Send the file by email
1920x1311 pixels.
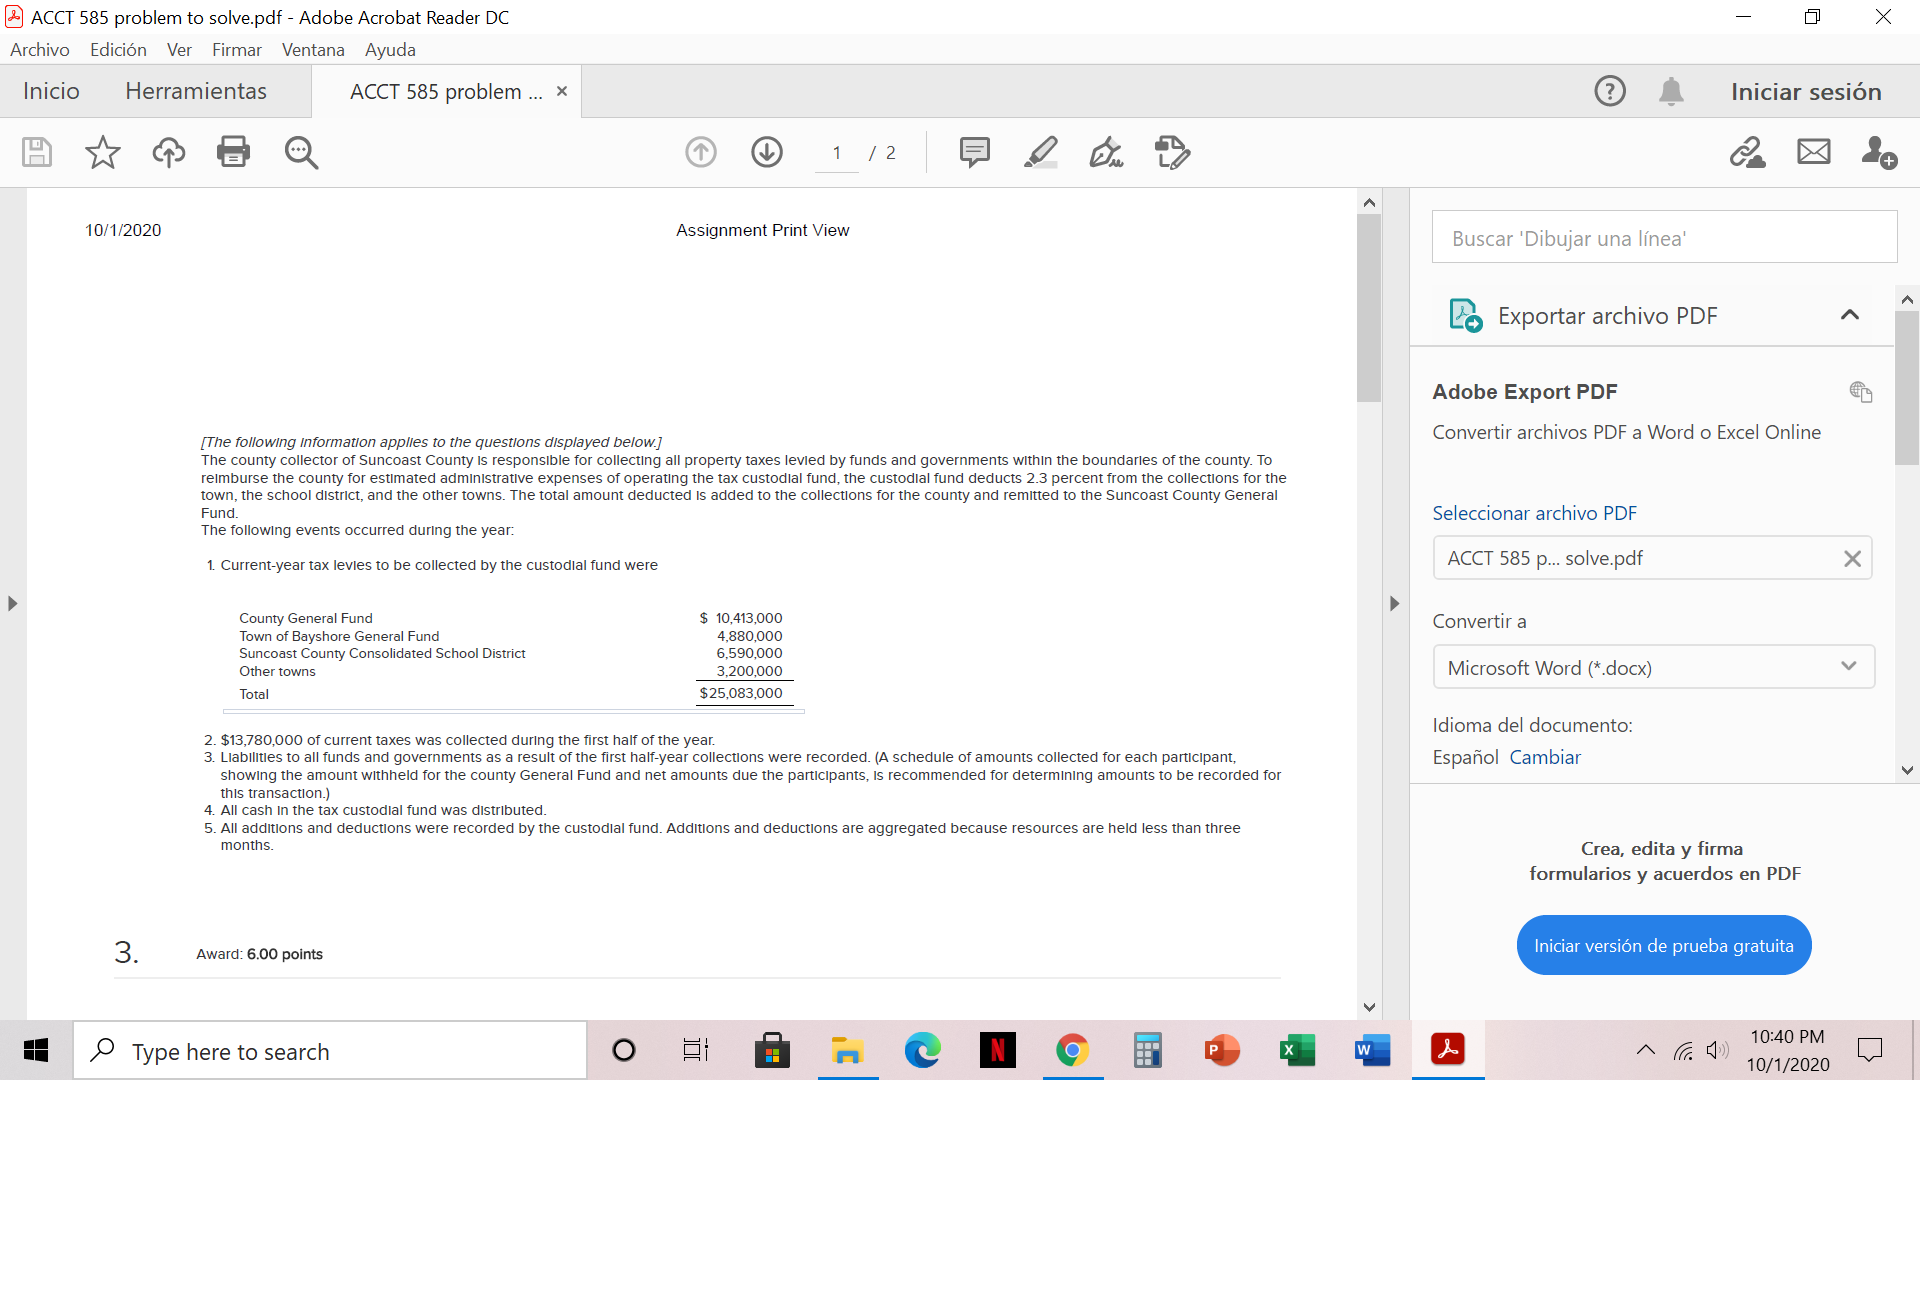coord(1813,152)
